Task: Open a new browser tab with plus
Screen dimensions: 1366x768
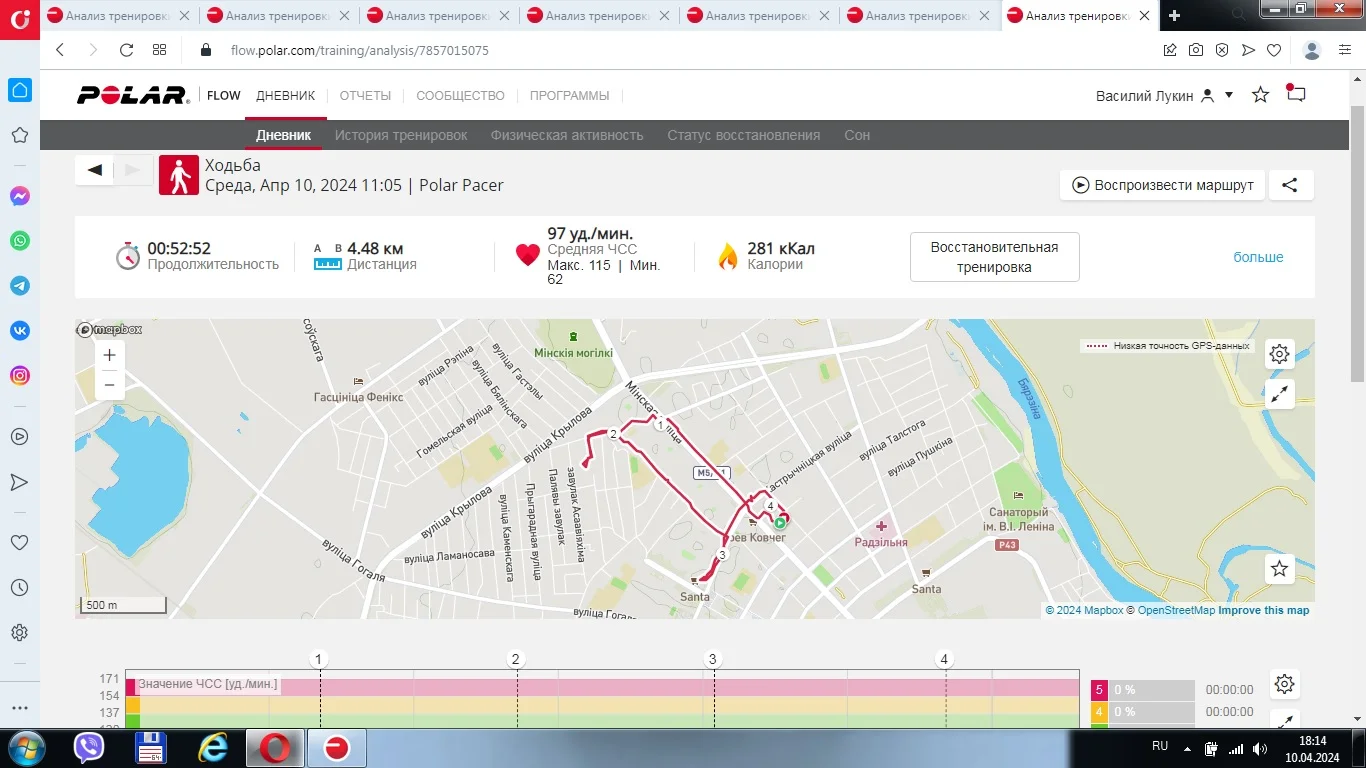Action: coord(1175,15)
